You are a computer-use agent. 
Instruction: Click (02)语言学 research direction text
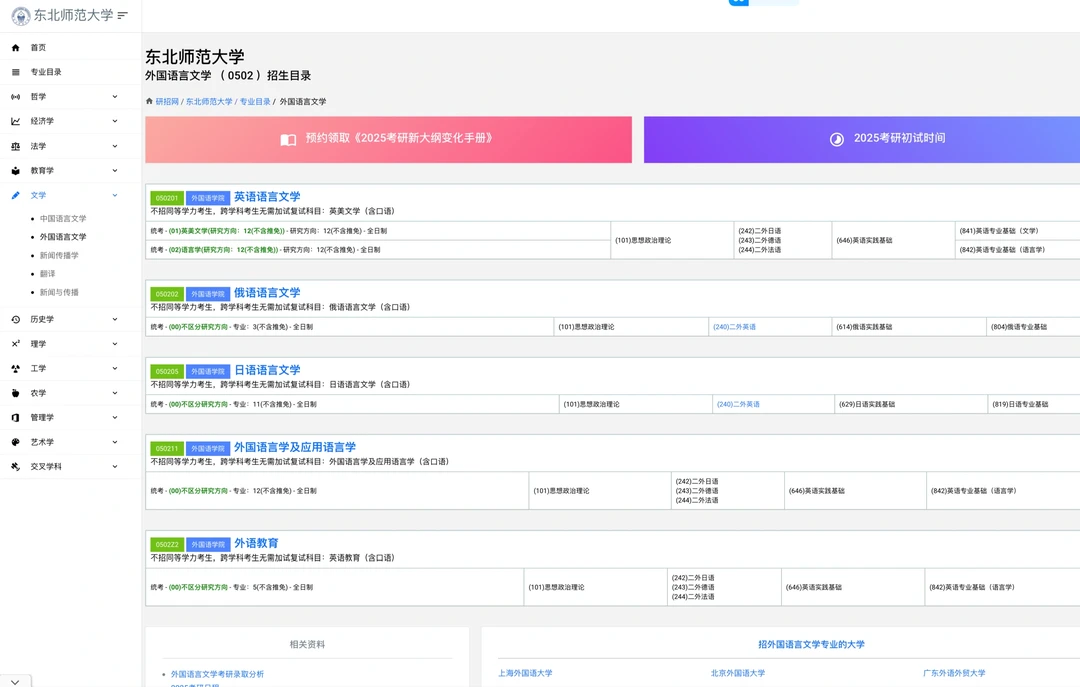coord(224,250)
